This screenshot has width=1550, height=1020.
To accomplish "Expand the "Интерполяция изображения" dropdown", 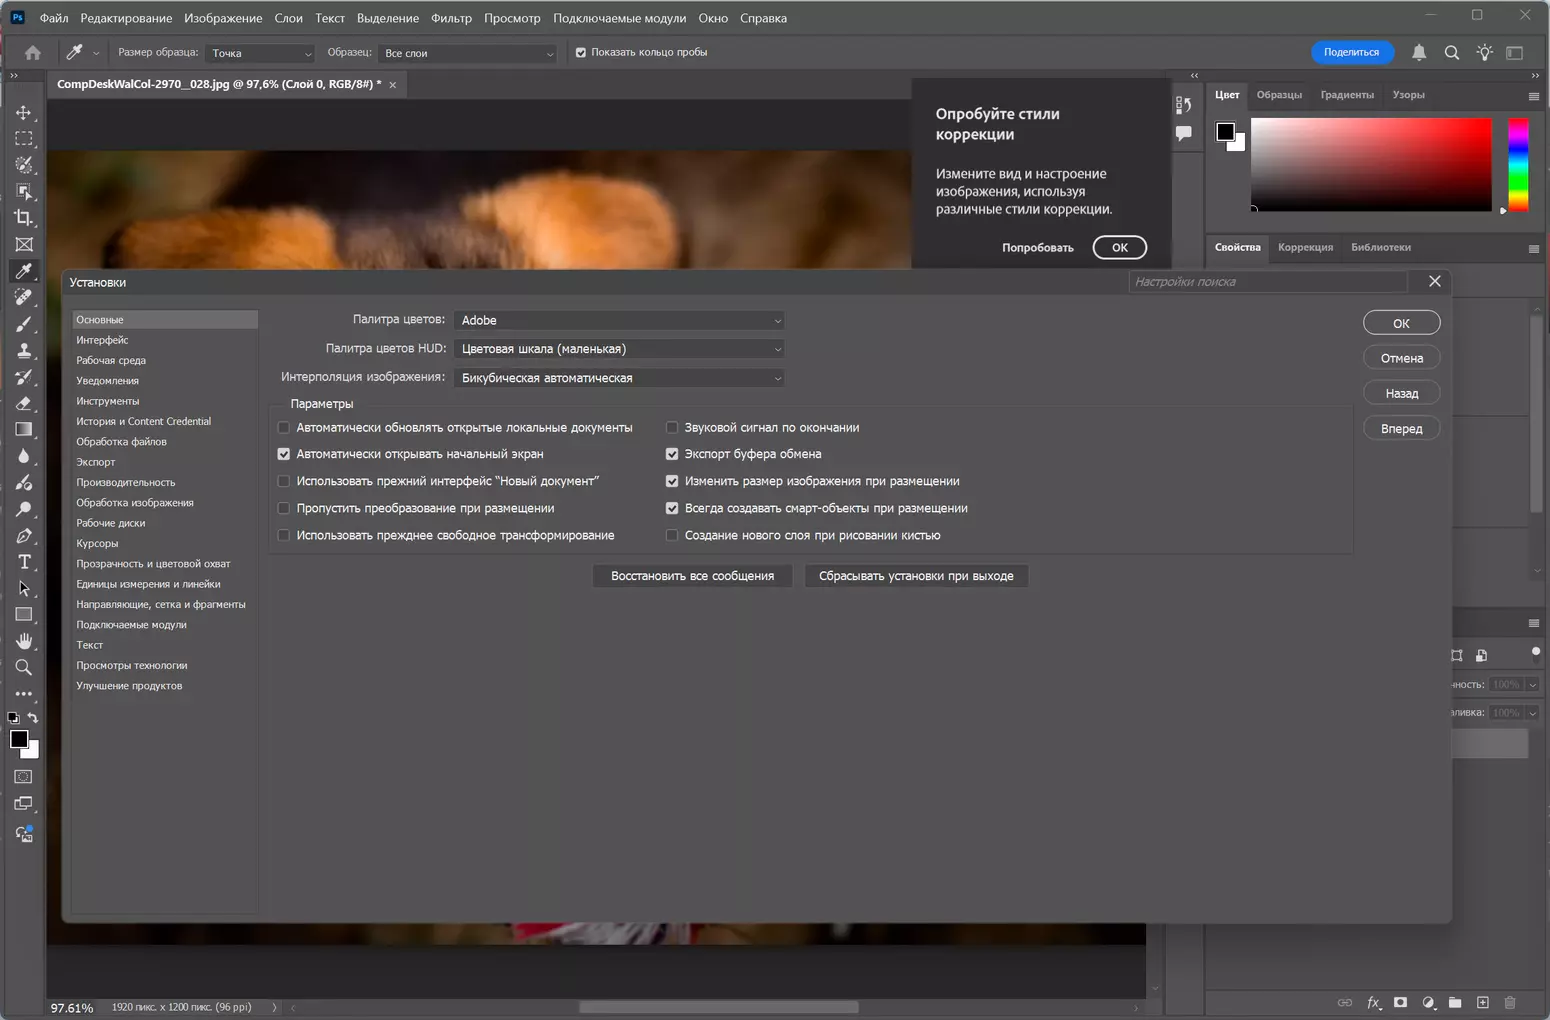I will coord(619,378).
